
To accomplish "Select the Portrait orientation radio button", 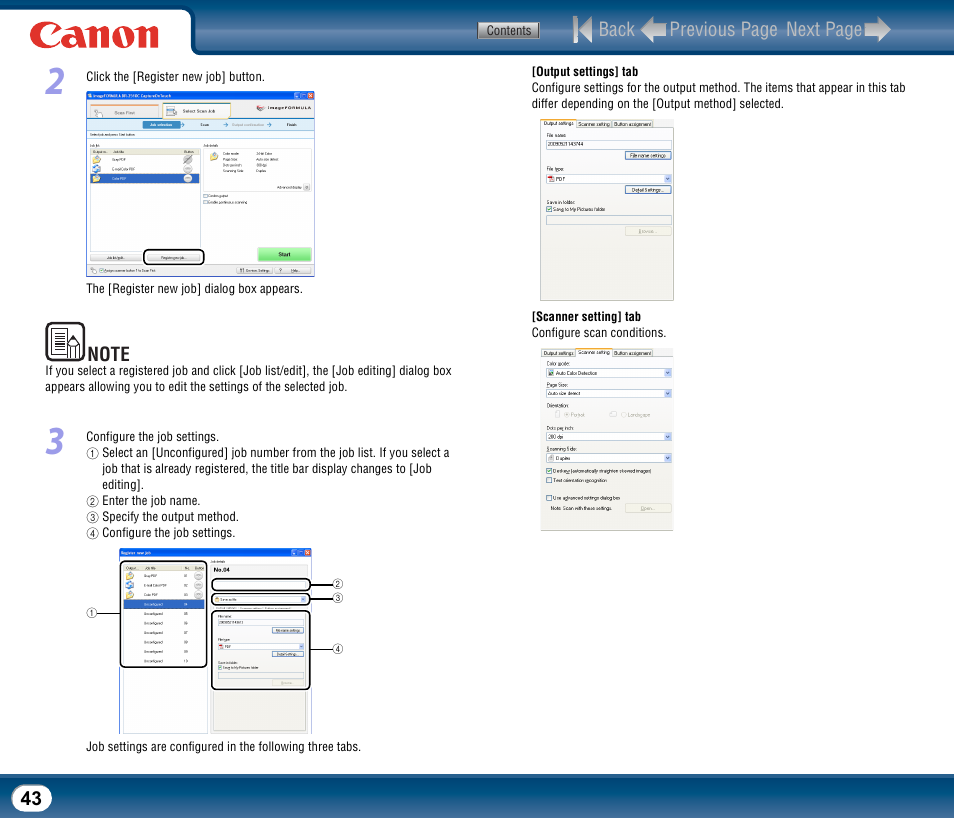I will click(567, 414).
